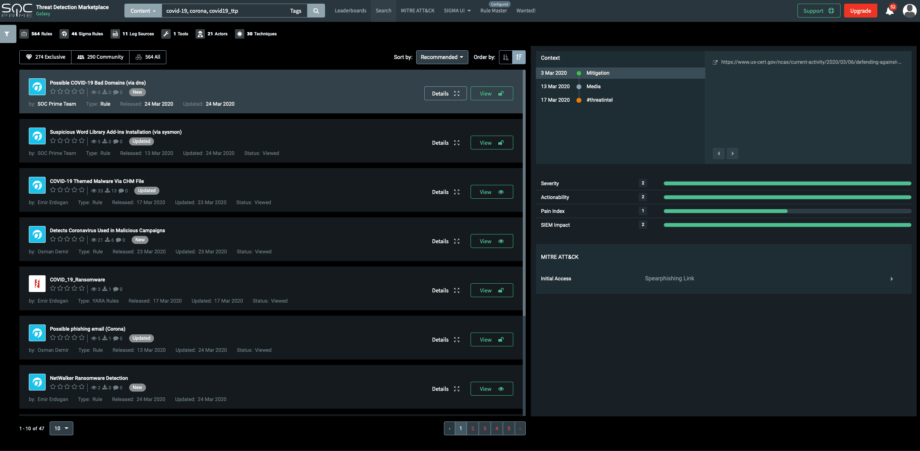This screenshot has height=451, width=920.
Task: Click the Pain Index score bar
Action: click(787, 211)
